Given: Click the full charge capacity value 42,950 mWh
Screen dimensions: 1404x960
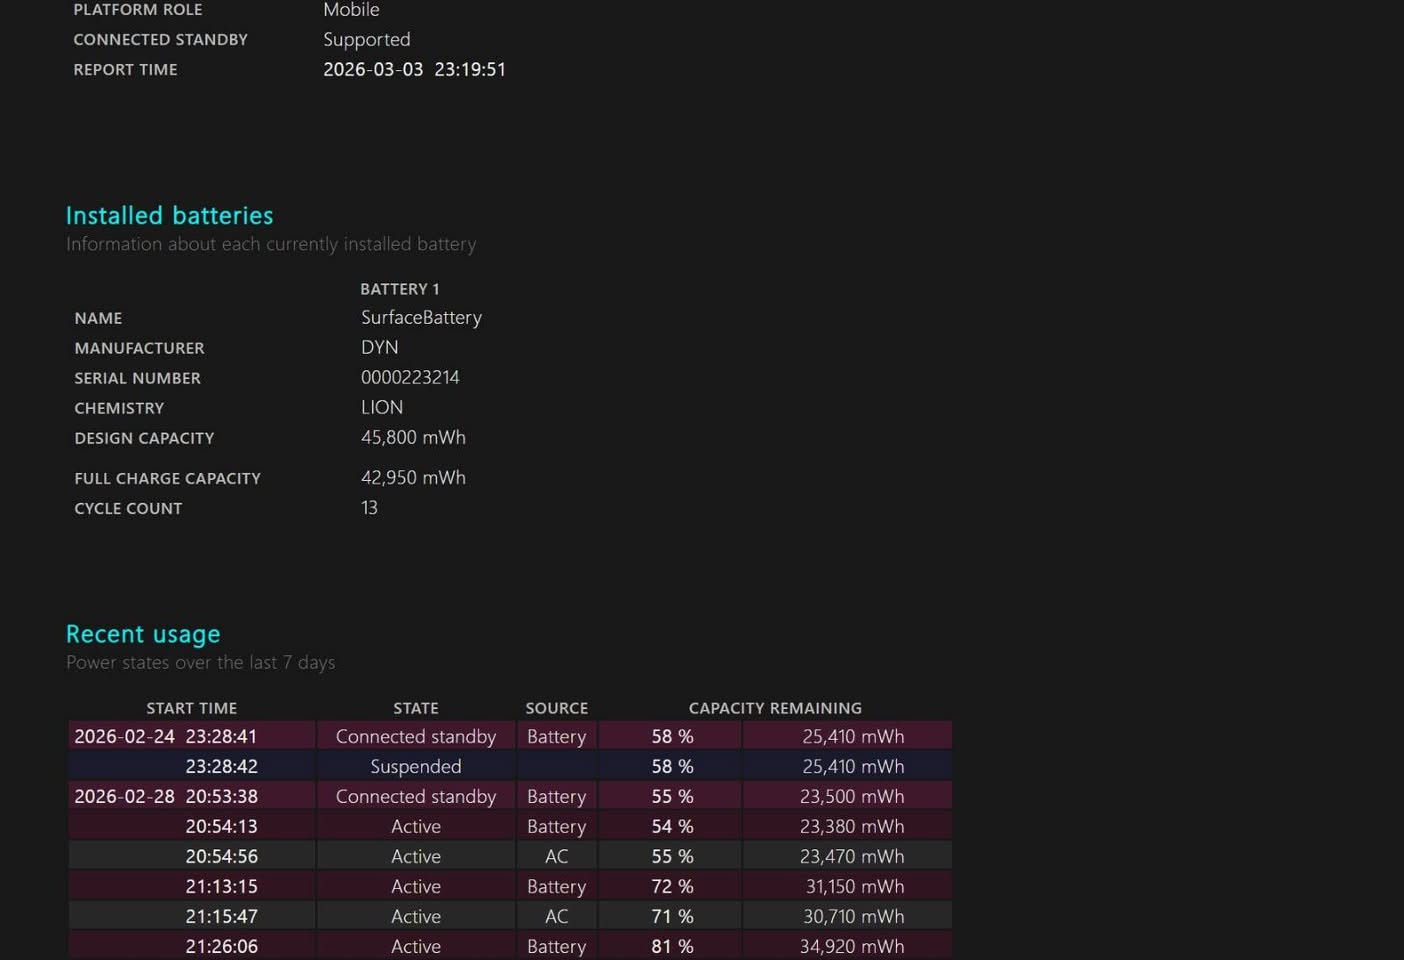Looking at the screenshot, I should pos(413,478).
